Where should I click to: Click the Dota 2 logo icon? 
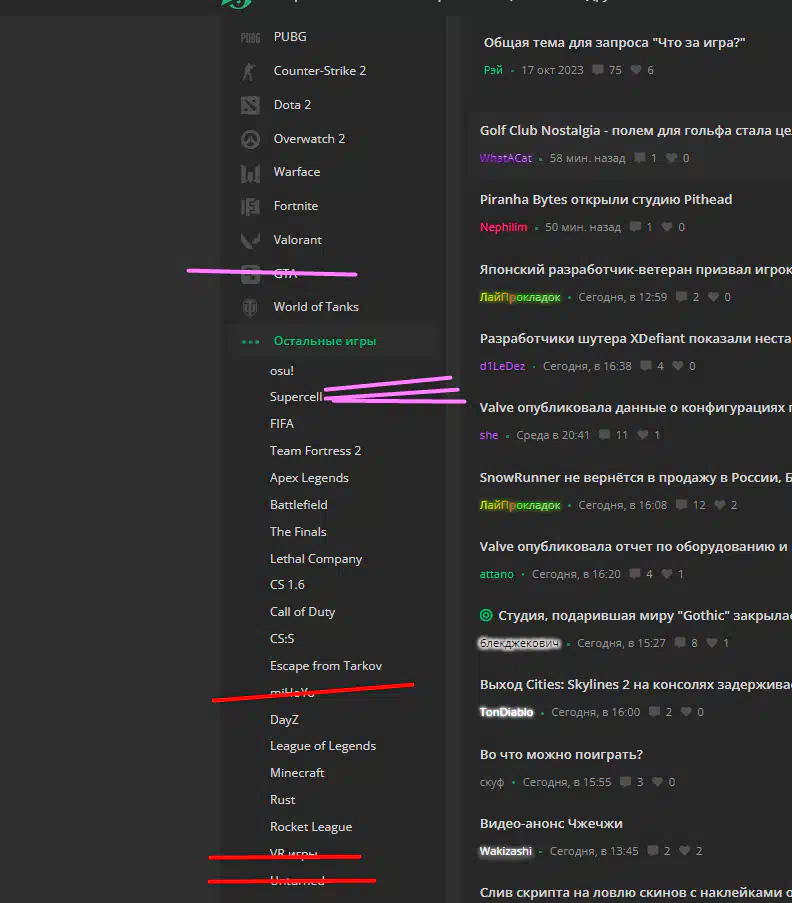pos(250,105)
